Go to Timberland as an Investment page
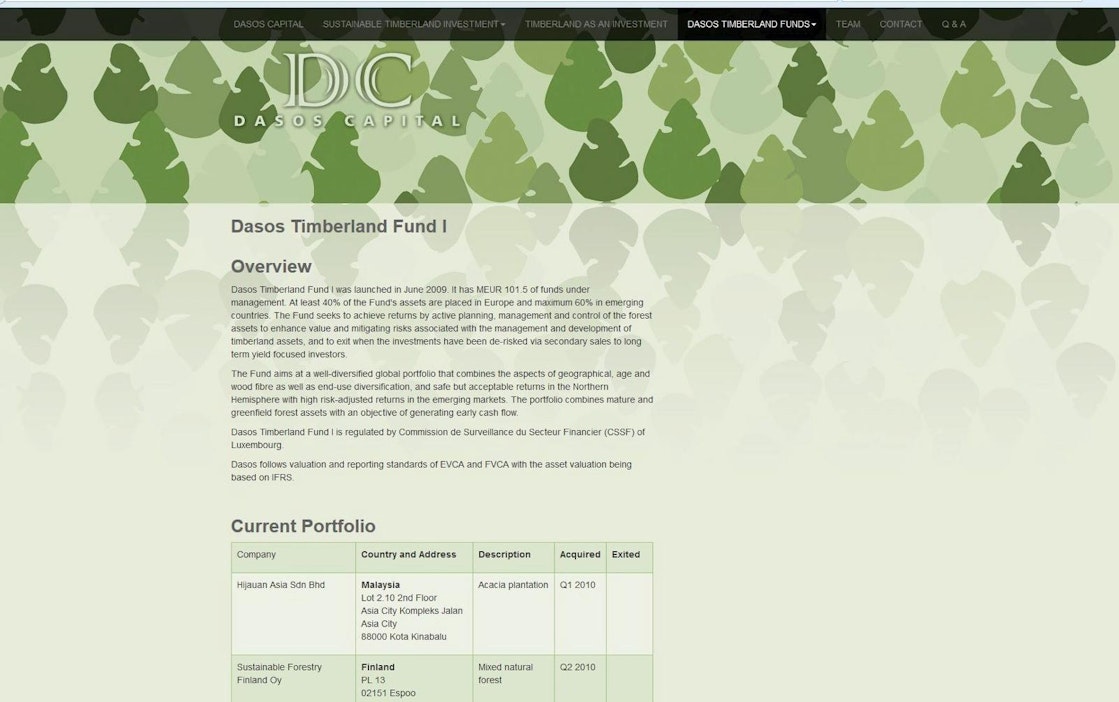This screenshot has height=702, width=1119. 596,24
